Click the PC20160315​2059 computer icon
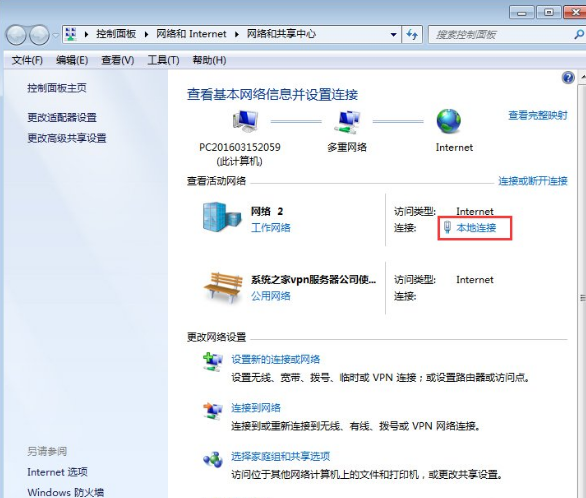Image resolution: width=586 pixels, height=498 pixels. 245,121
